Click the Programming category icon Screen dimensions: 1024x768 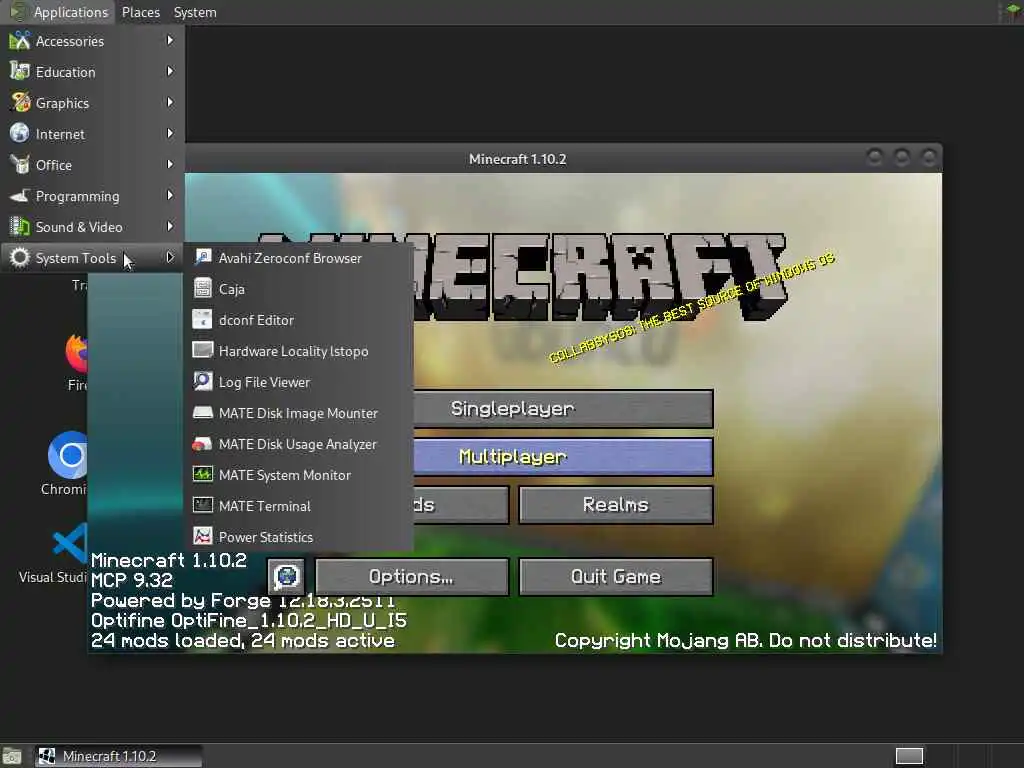tap(20, 195)
